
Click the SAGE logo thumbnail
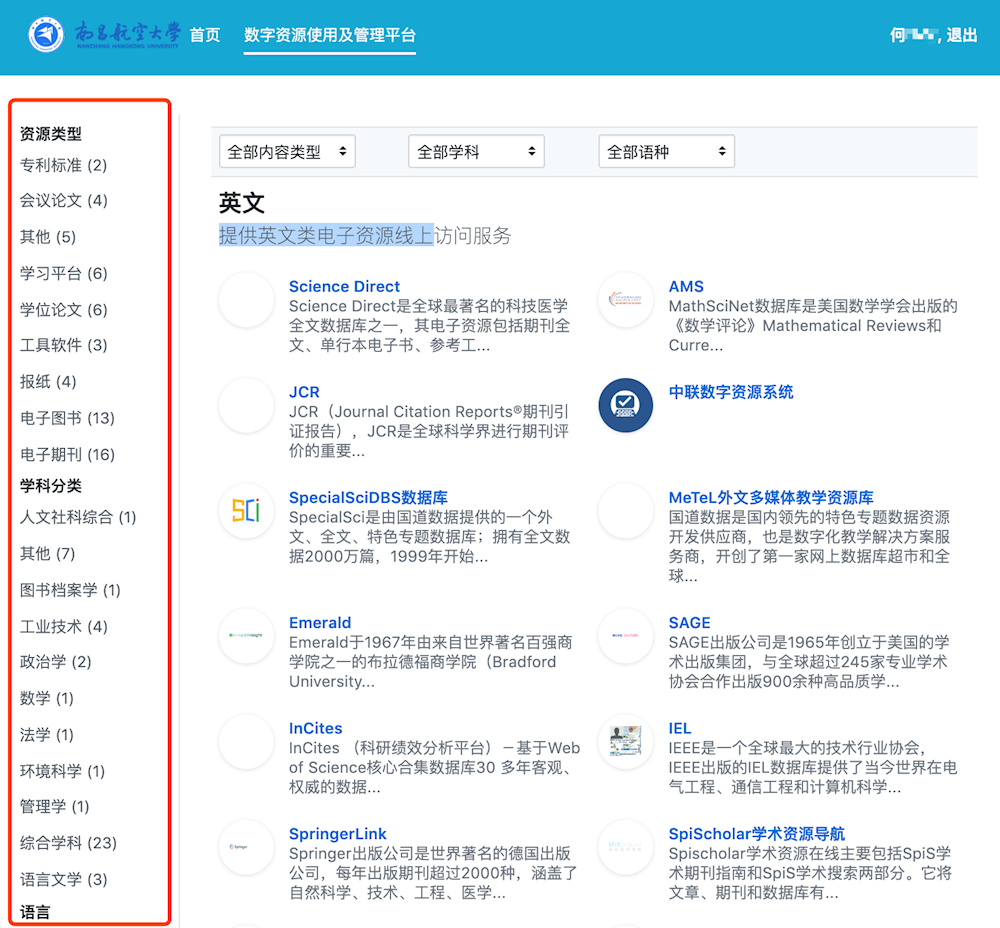tap(625, 636)
